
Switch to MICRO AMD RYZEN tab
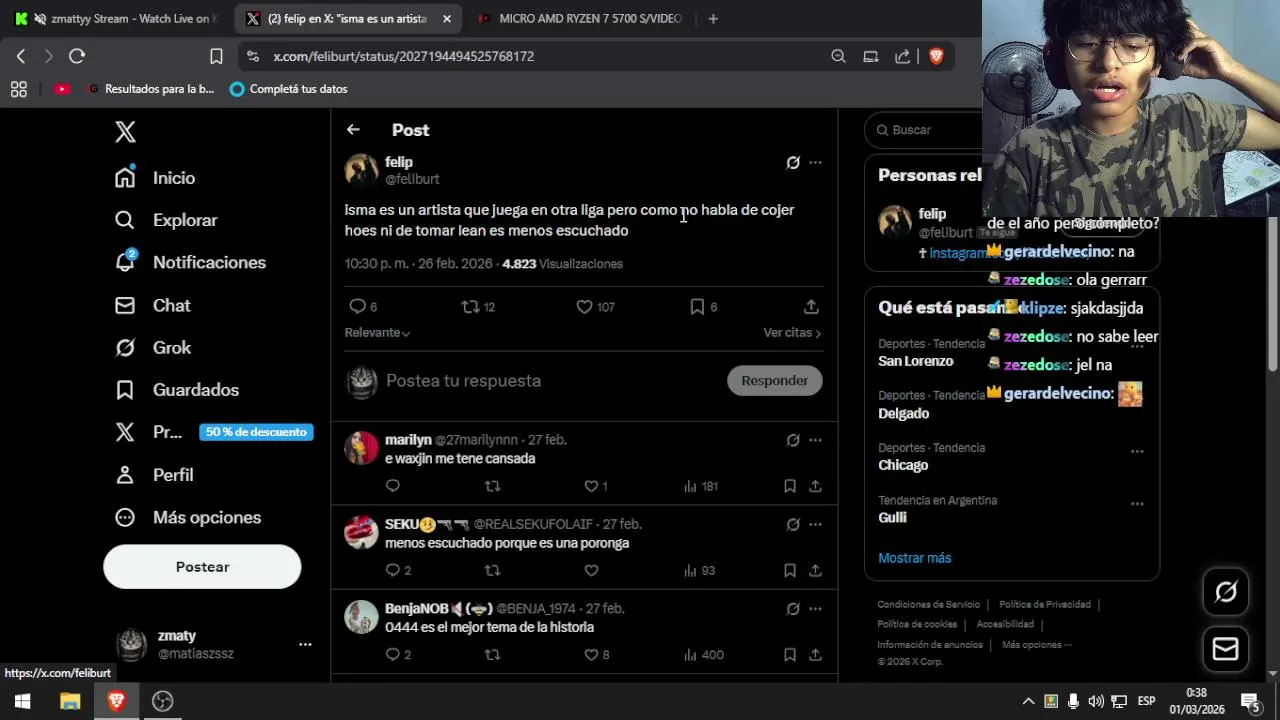coord(580,18)
